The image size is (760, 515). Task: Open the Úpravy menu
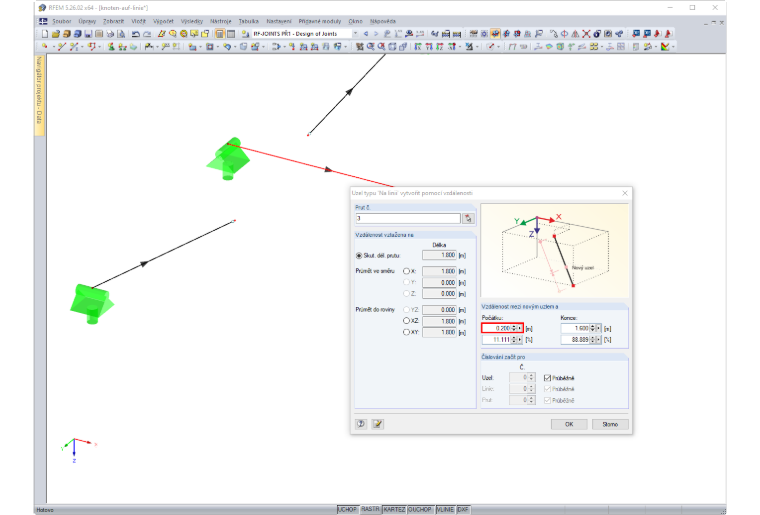(87, 21)
